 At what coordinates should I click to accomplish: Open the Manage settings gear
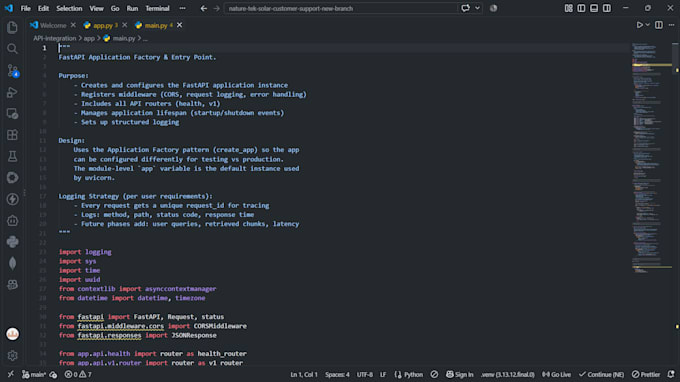12,356
